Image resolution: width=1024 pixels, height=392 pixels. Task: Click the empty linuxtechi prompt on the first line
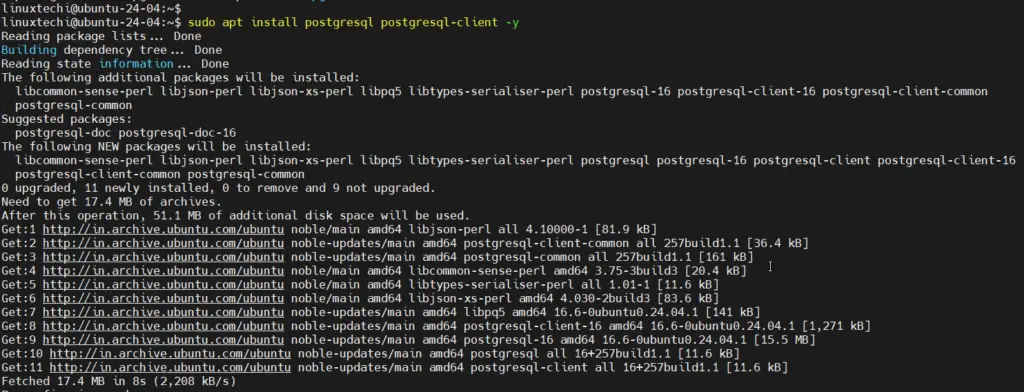91,8
